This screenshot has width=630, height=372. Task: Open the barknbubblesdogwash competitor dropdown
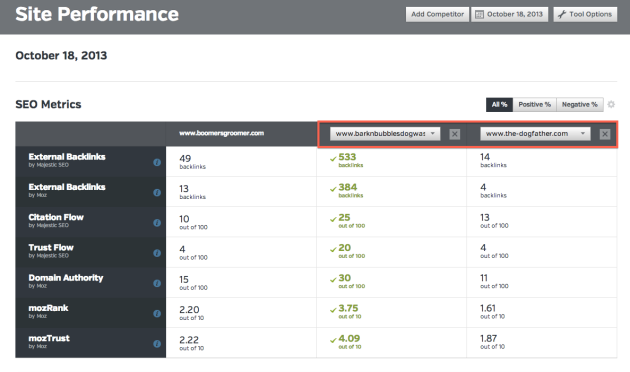tap(385, 134)
